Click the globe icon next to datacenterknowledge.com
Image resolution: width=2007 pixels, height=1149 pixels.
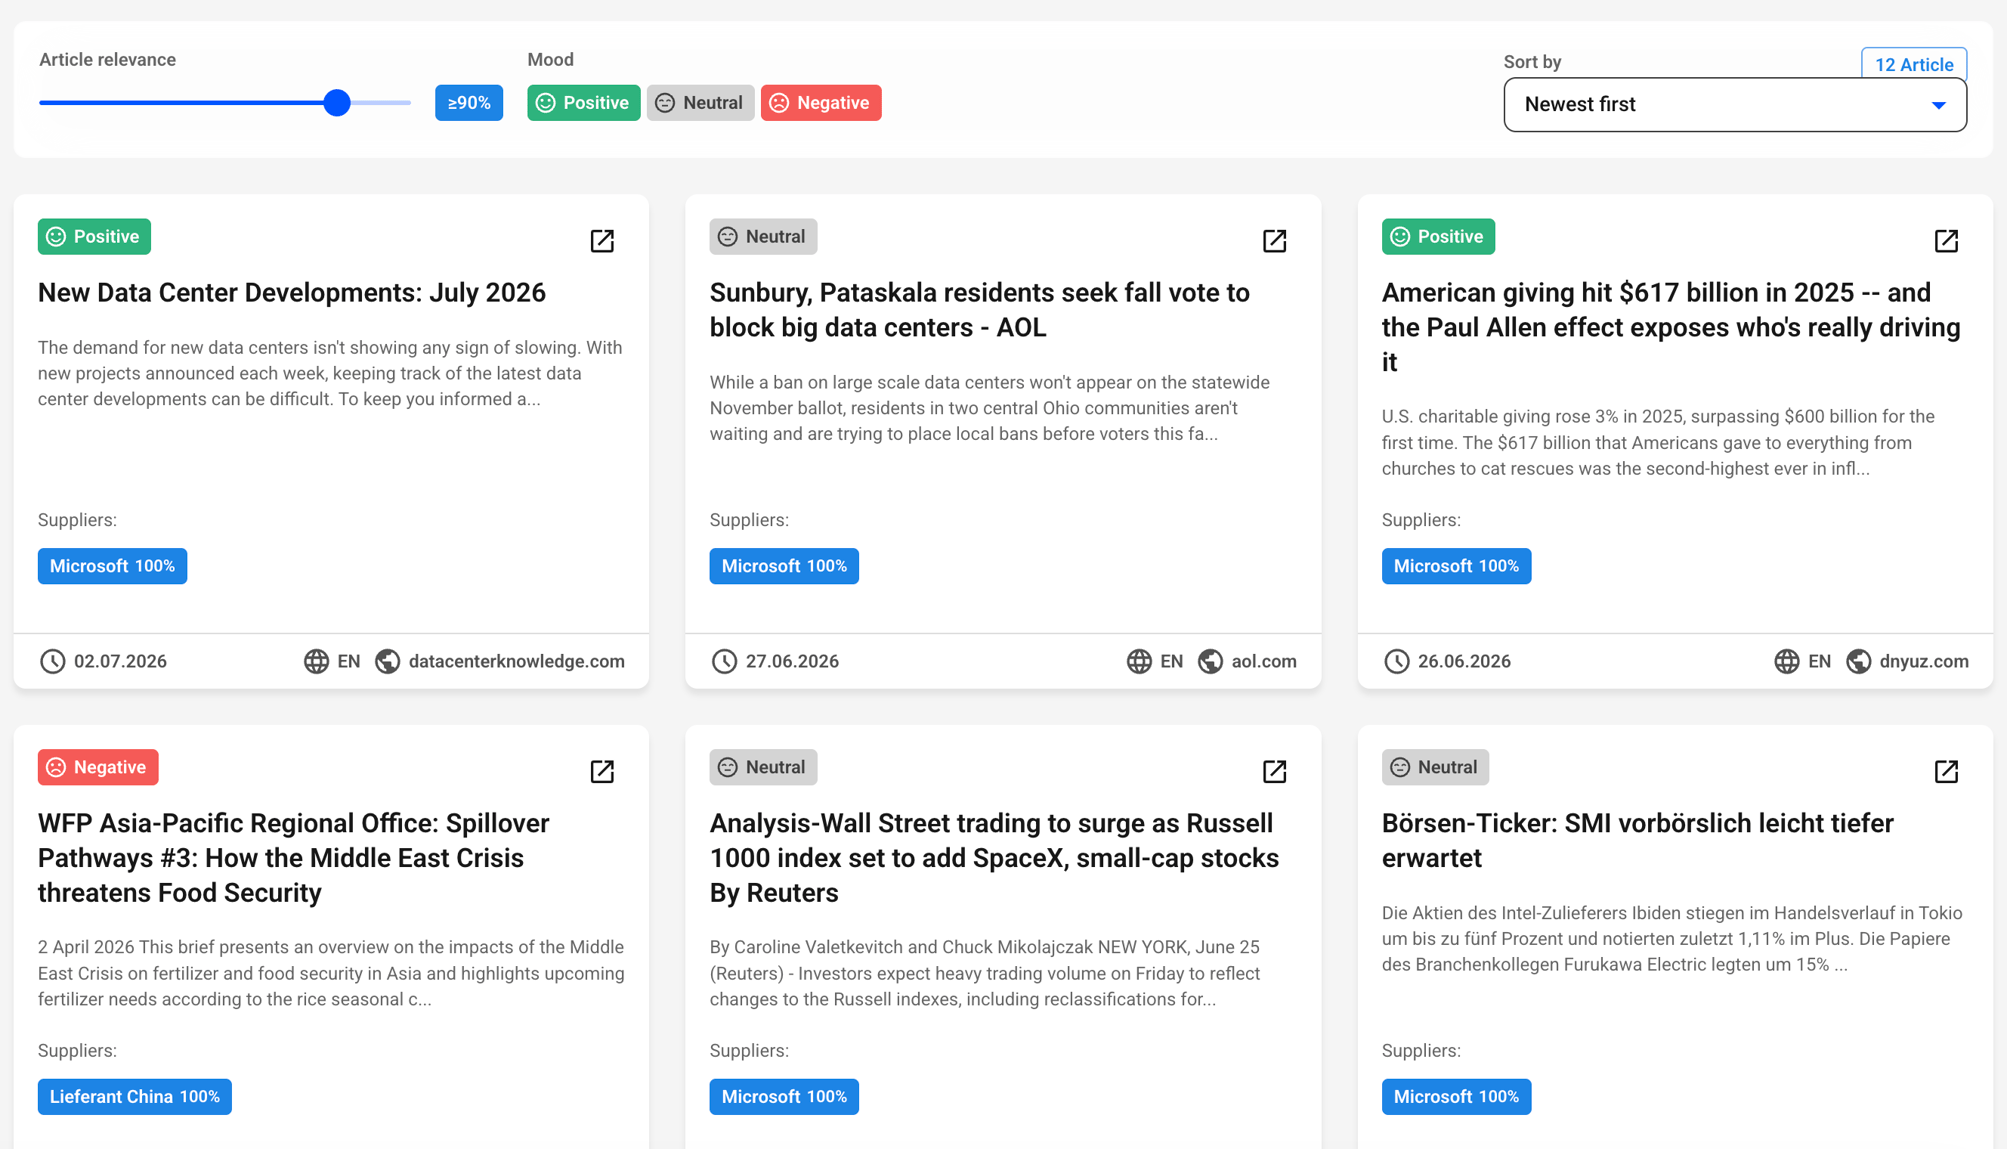388,661
